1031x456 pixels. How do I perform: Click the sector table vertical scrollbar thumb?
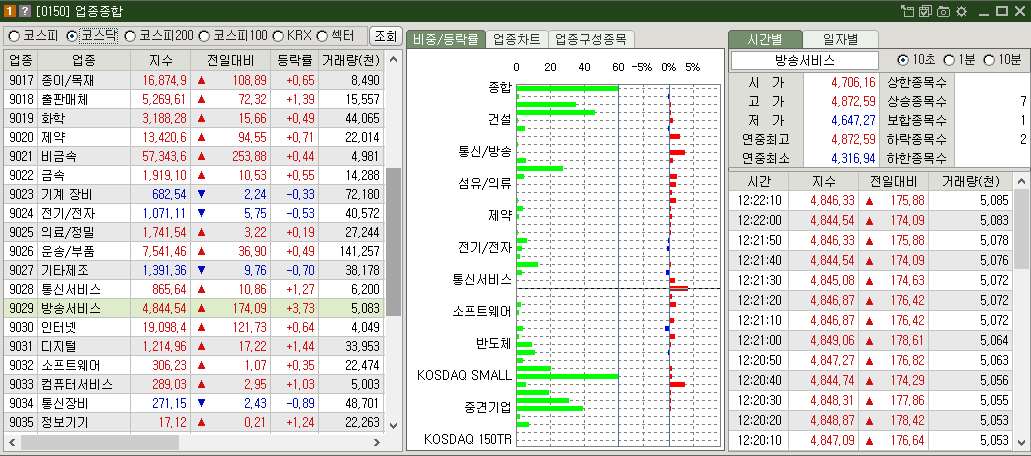393,242
